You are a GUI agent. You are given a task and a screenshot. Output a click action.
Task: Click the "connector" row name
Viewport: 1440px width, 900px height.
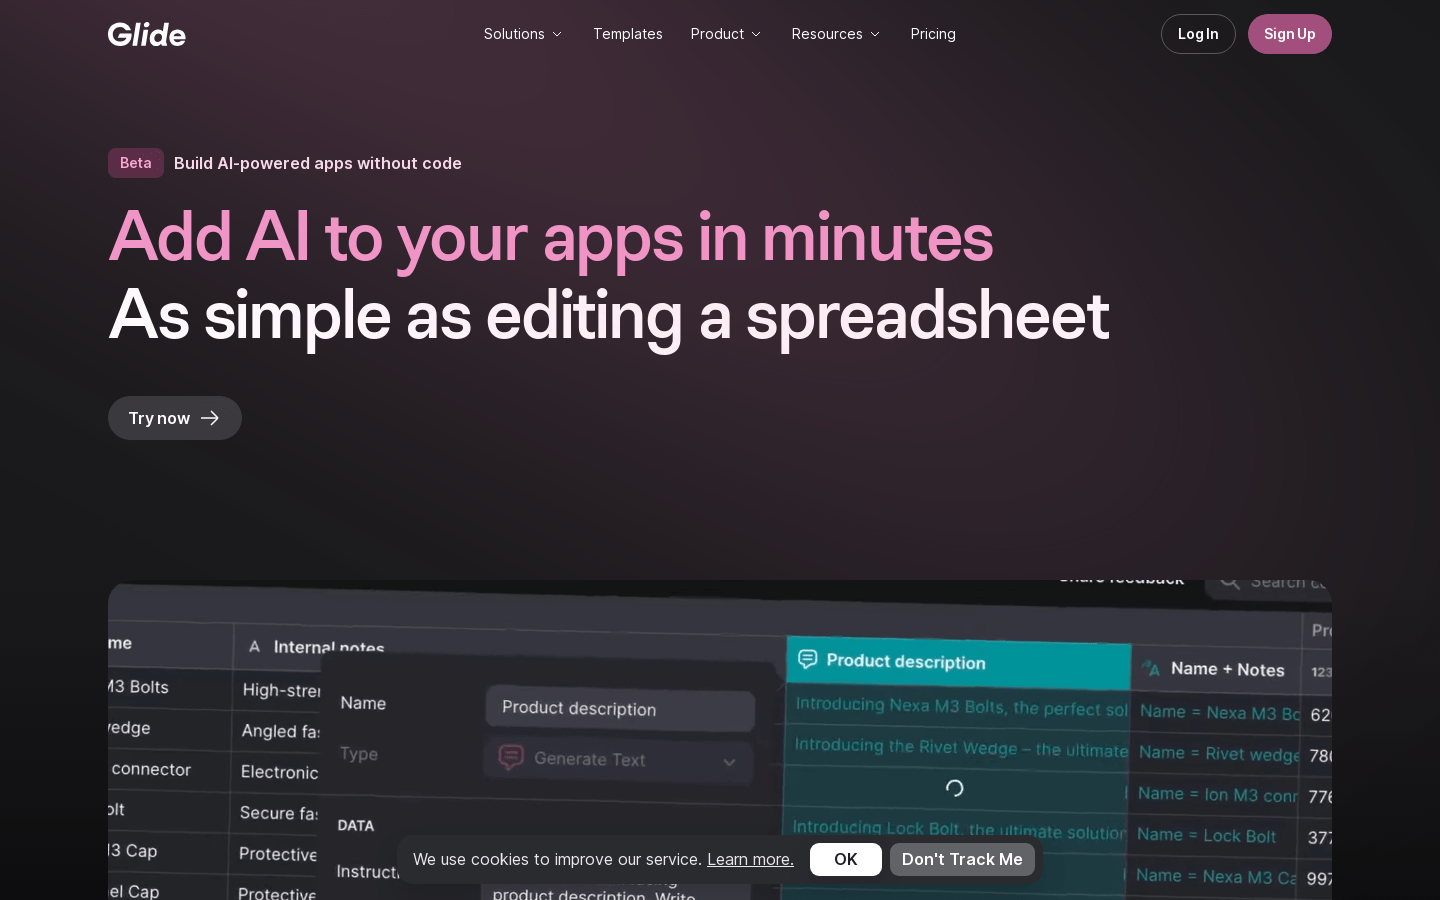tap(151, 769)
